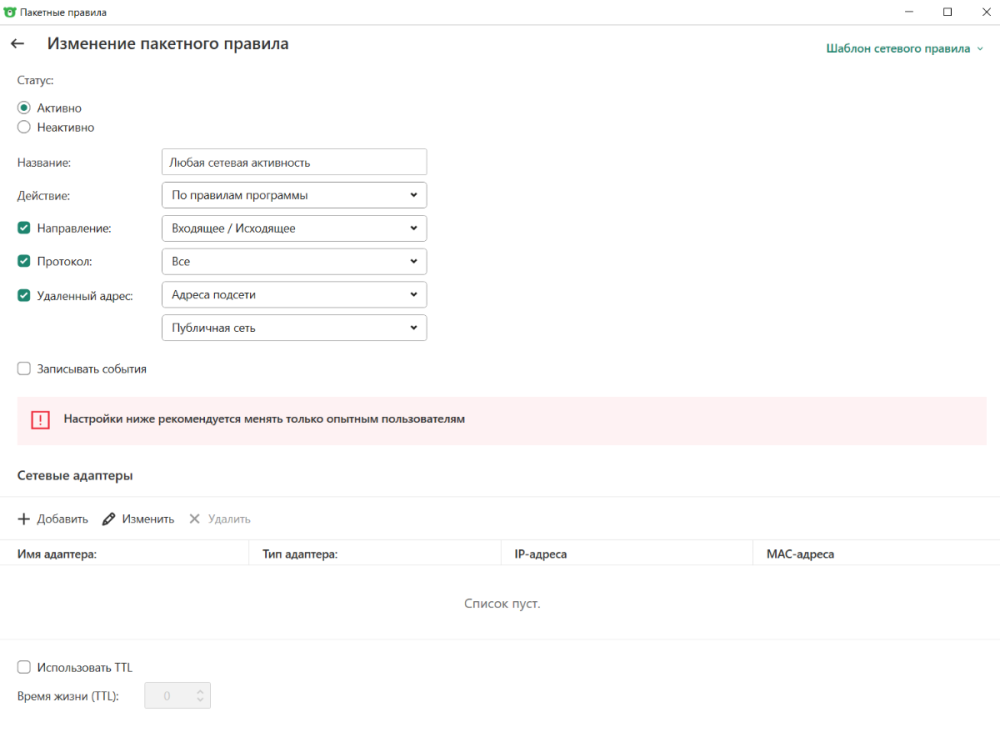
Task: Enable the Записывать события checkbox
Action: [x=24, y=369]
